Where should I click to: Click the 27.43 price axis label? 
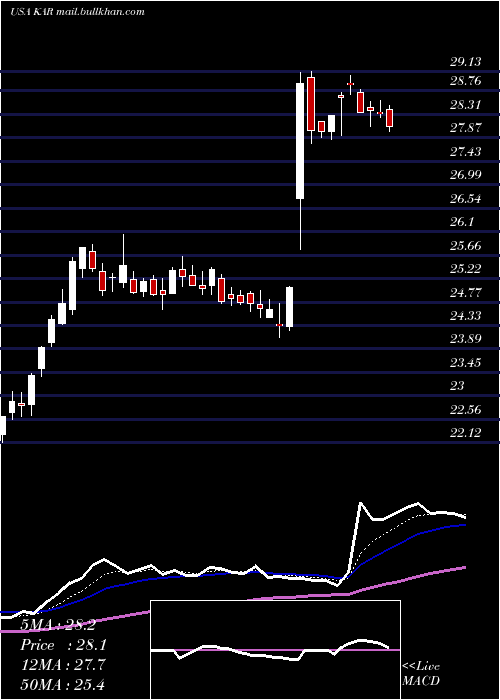pyautogui.click(x=465, y=152)
